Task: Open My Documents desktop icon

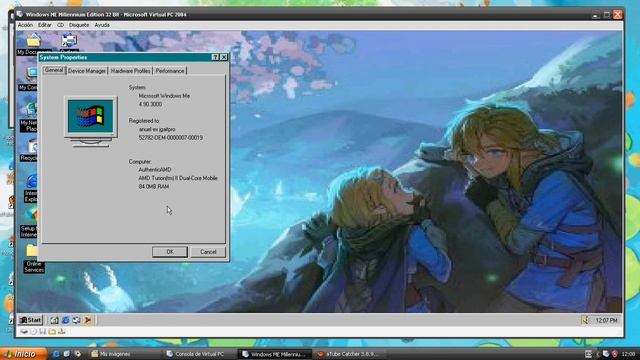Action: [x=33, y=43]
